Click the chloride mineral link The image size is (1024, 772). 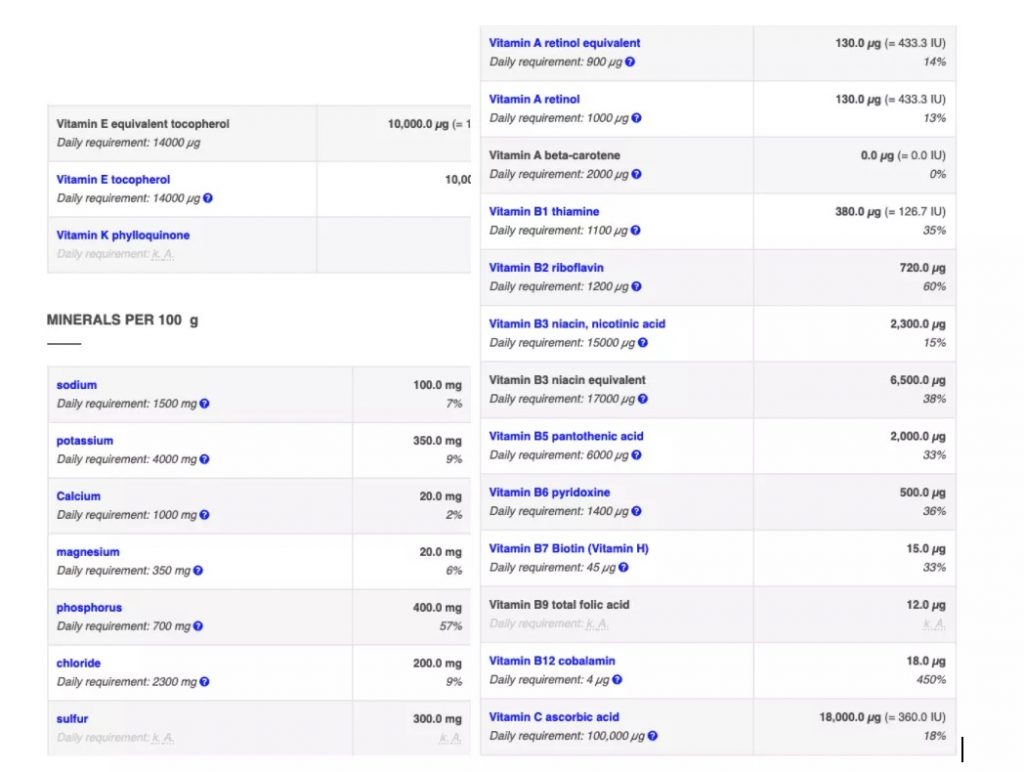pos(78,663)
